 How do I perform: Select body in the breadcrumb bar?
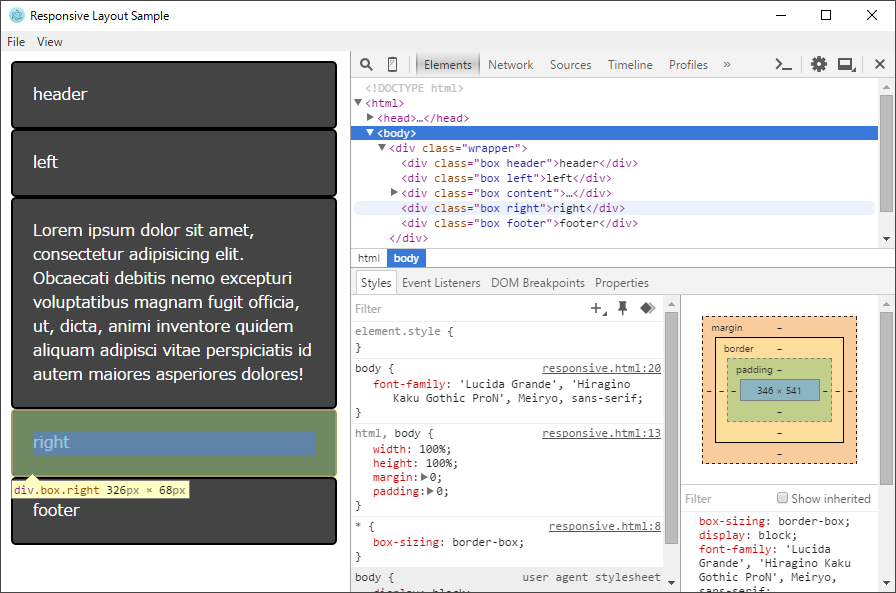click(x=406, y=258)
